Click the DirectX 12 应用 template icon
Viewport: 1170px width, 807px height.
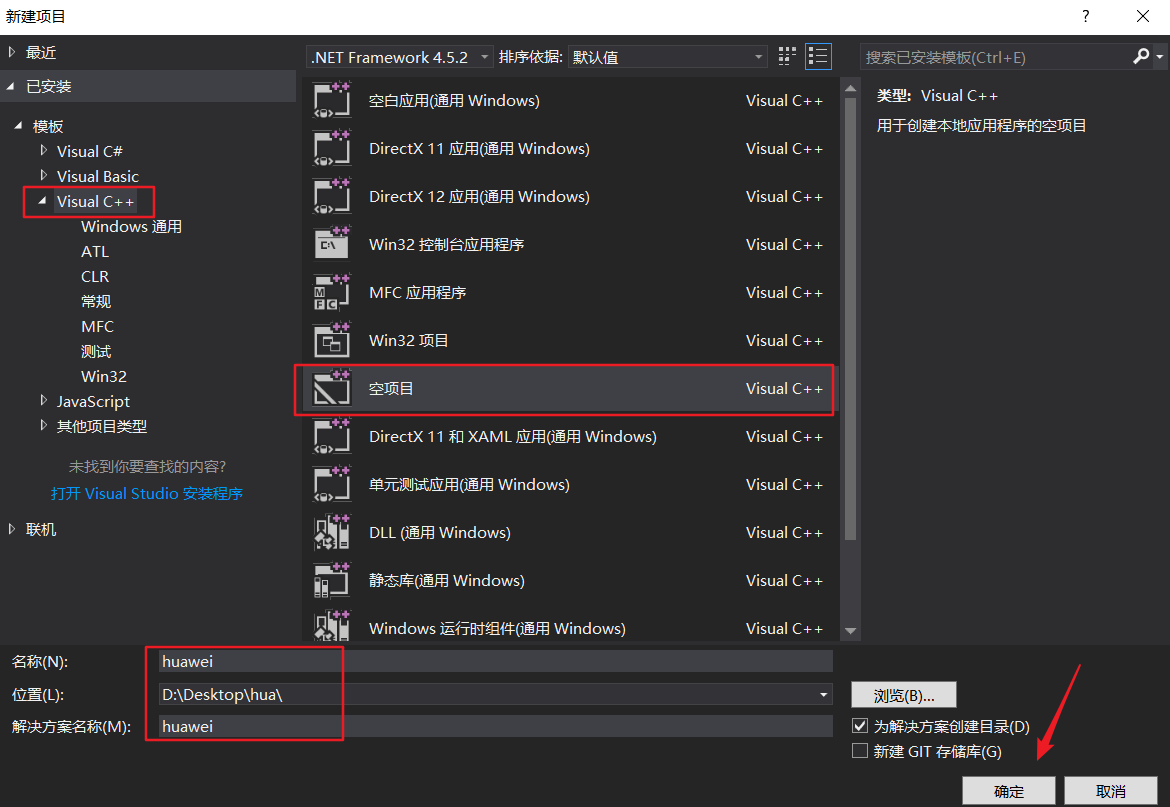(x=332, y=196)
